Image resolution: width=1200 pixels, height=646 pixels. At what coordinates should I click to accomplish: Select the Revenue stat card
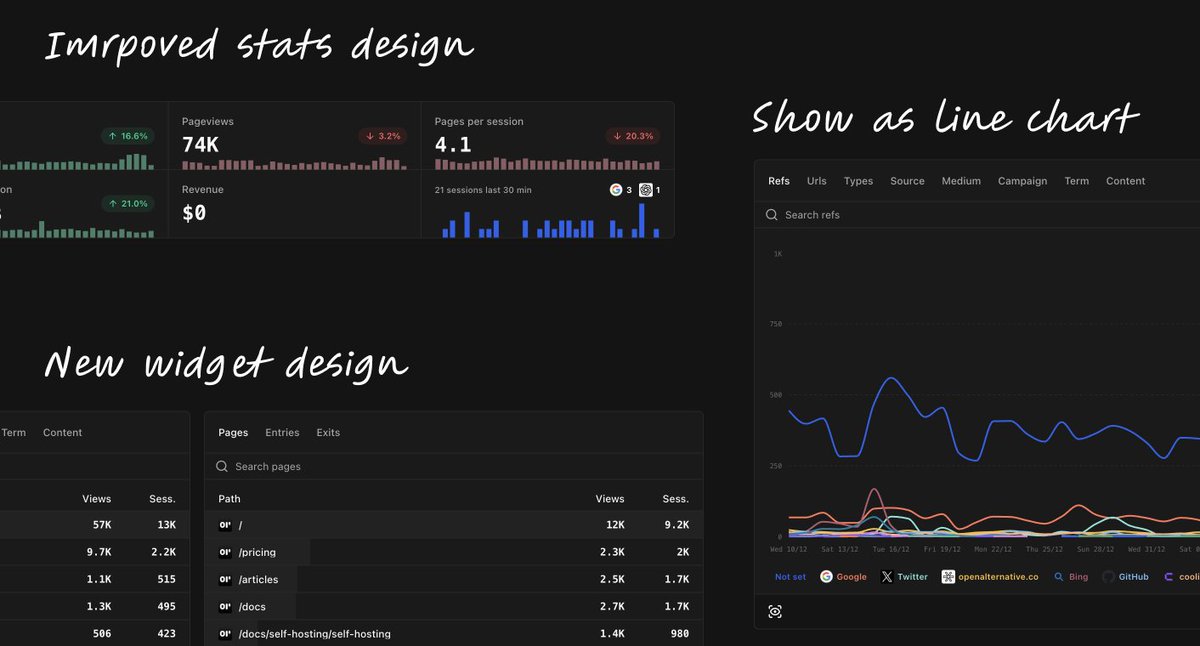[294, 204]
